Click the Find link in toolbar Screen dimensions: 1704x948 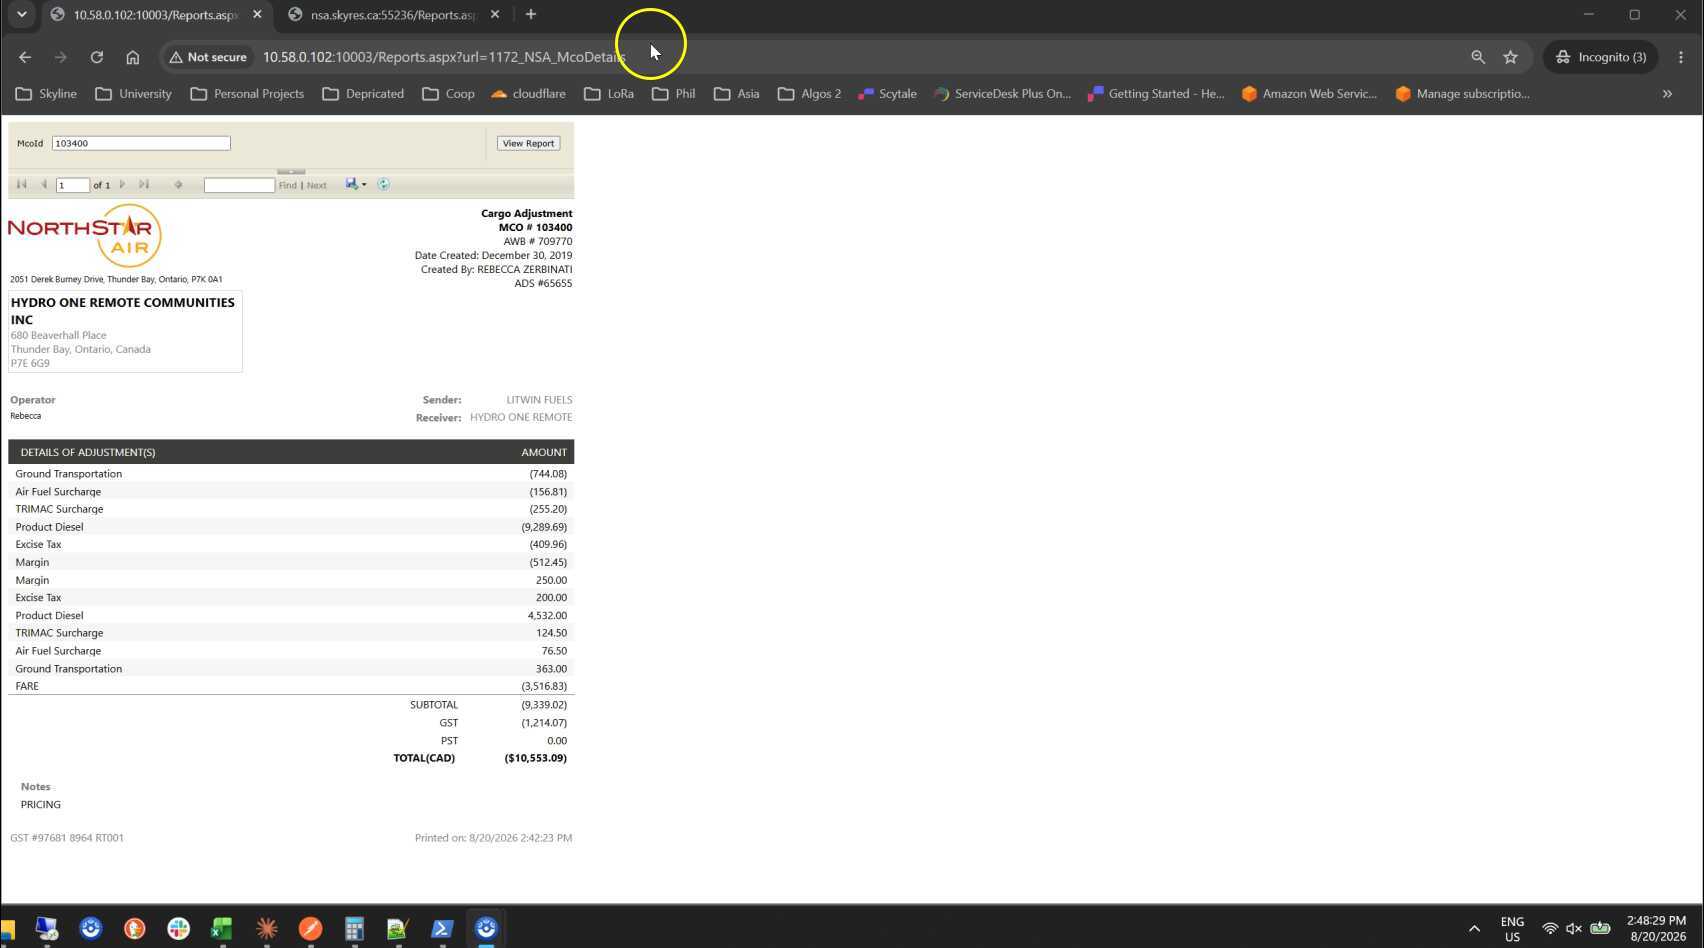288,185
